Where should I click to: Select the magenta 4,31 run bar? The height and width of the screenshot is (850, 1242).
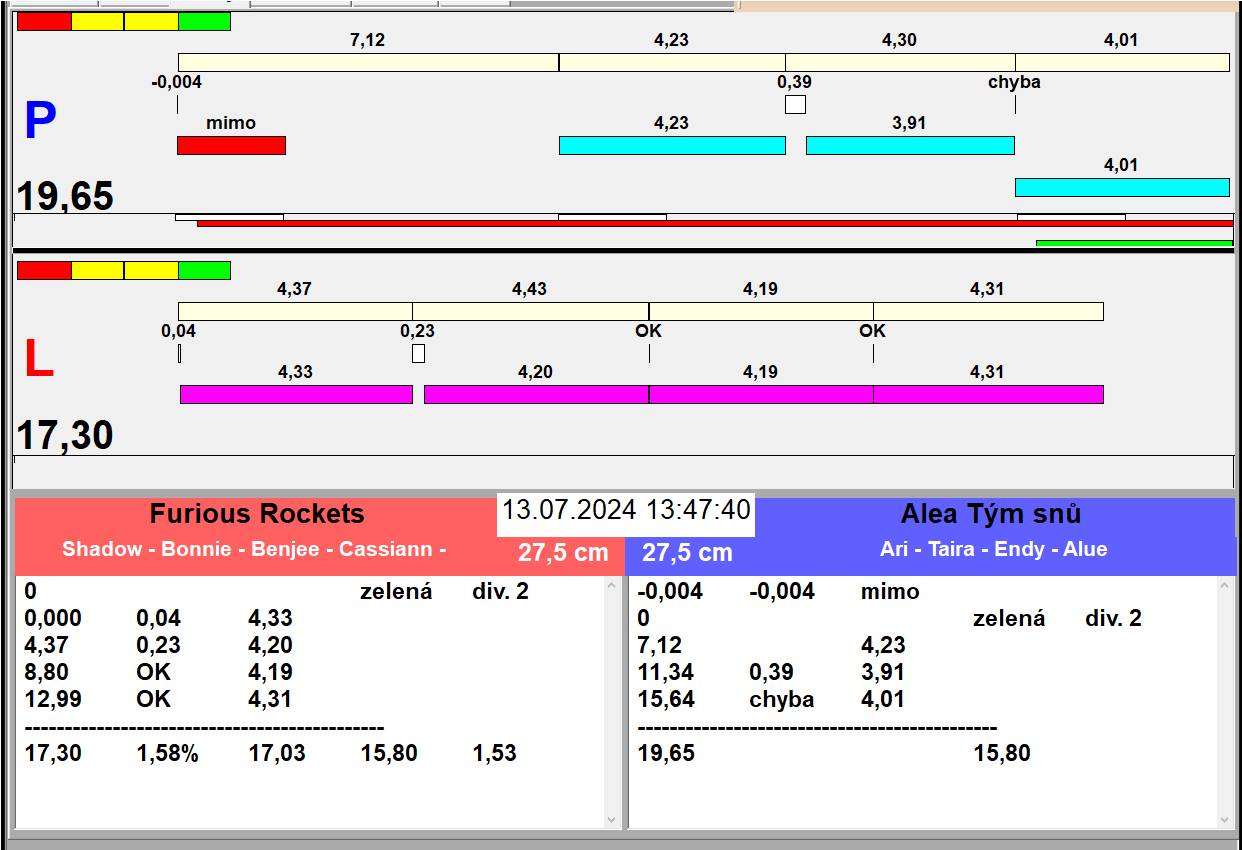point(988,394)
